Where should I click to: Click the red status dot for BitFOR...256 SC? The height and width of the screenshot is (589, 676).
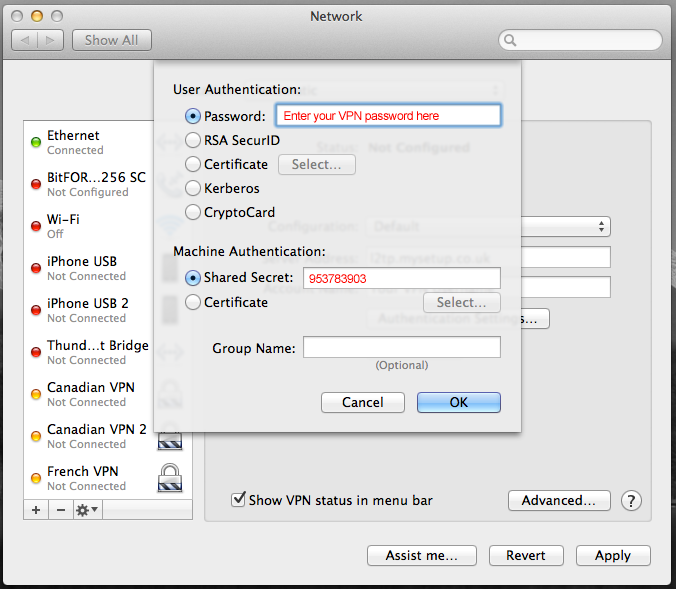(x=36, y=184)
